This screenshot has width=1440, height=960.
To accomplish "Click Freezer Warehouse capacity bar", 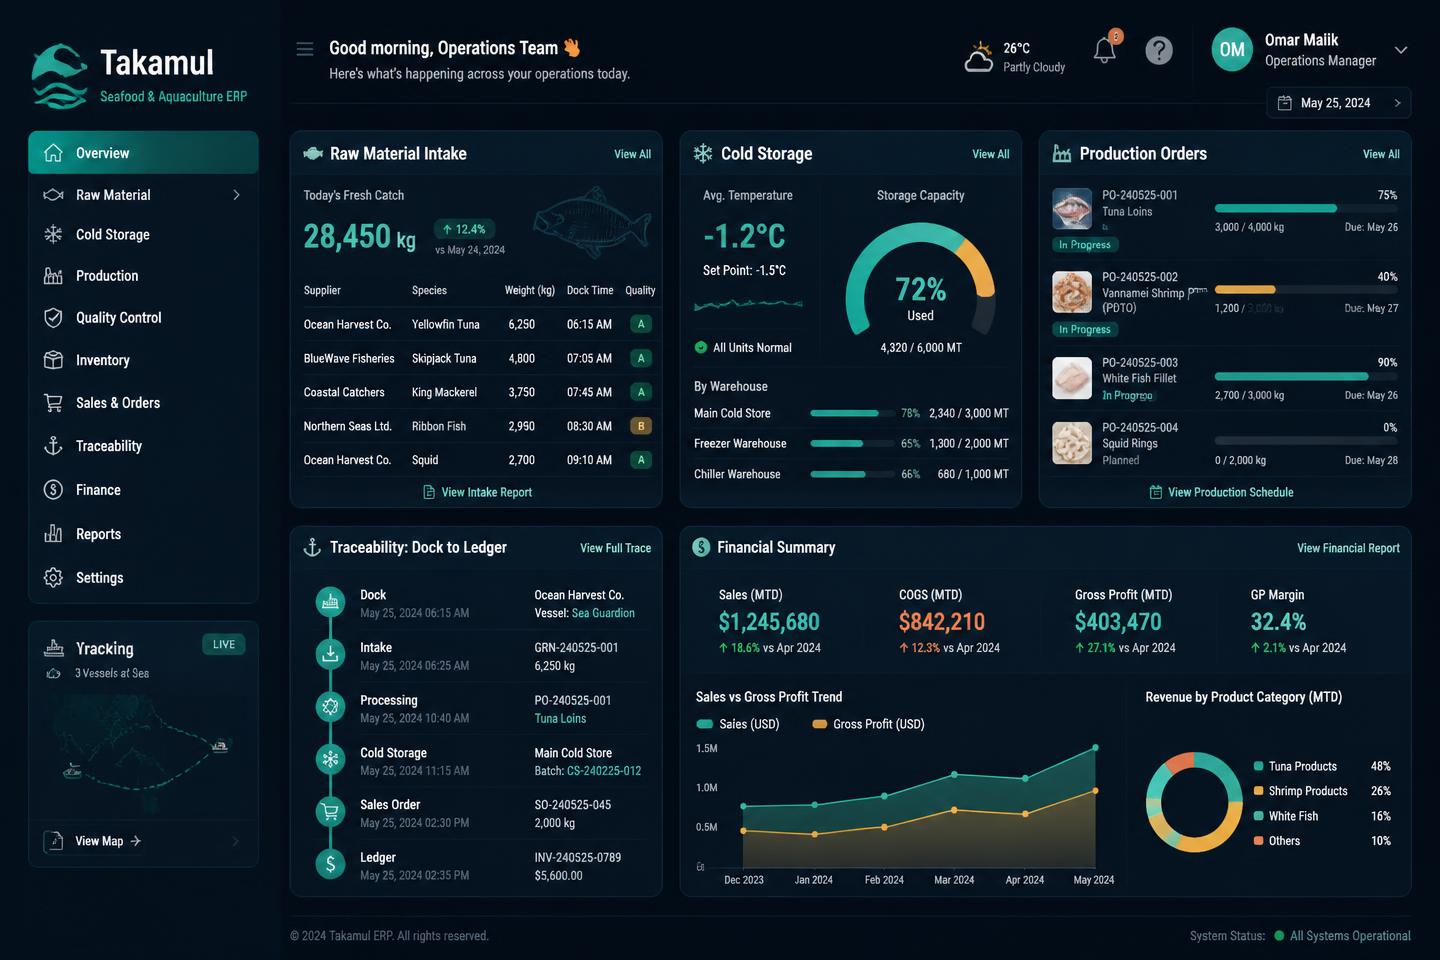I will [852, 443].
